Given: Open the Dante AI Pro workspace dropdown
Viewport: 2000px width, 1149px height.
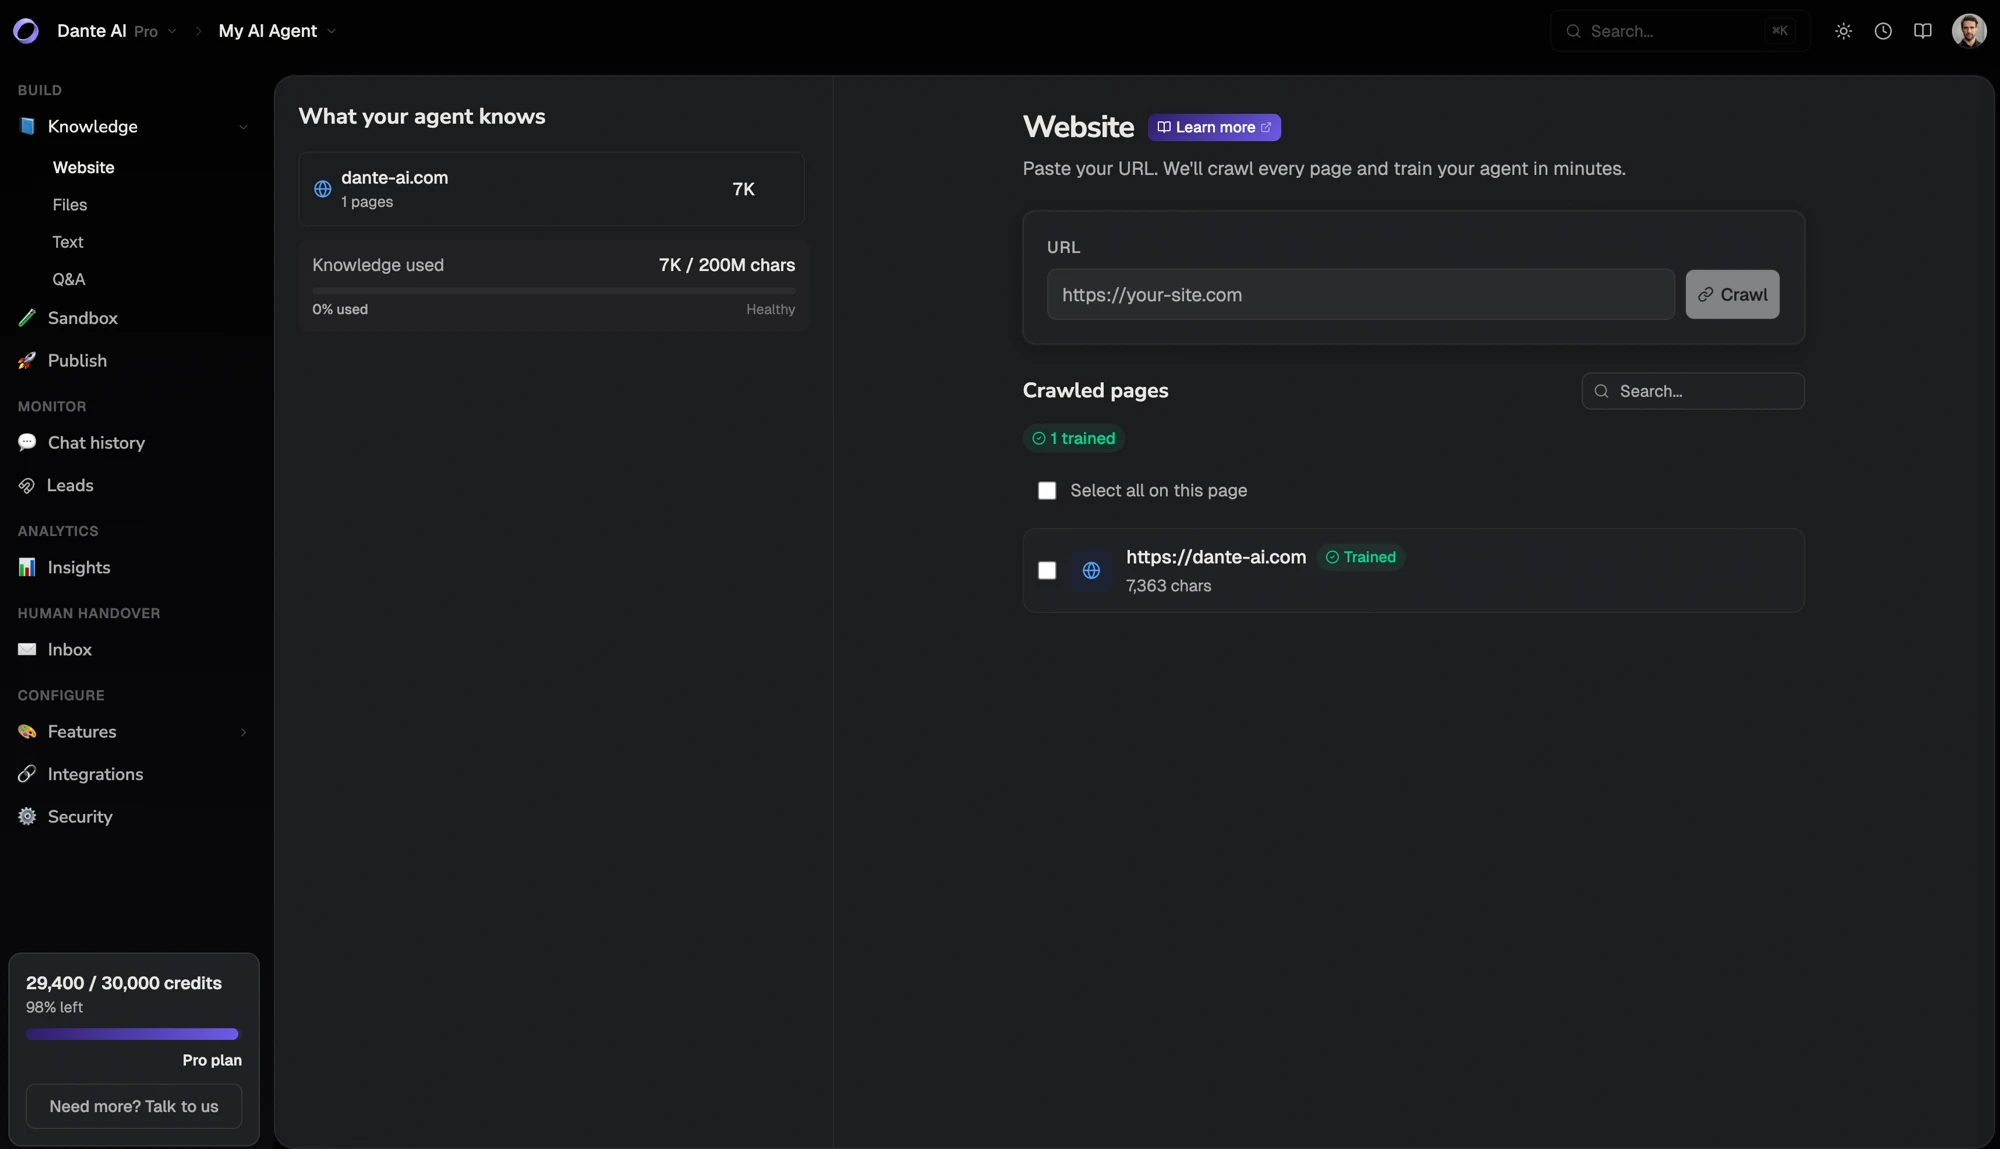Looking at the screenshot, I should click(x=117, y=31).
